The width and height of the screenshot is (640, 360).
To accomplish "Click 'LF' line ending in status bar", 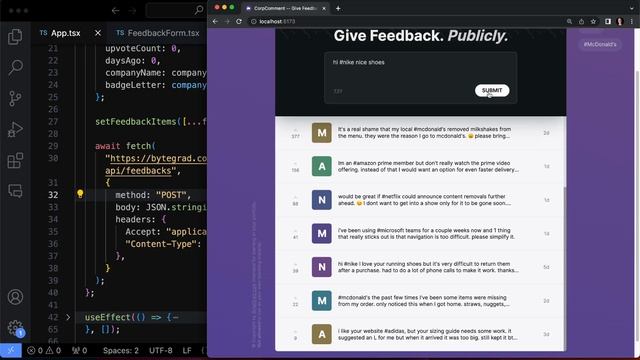I will (x=187, y=350).
